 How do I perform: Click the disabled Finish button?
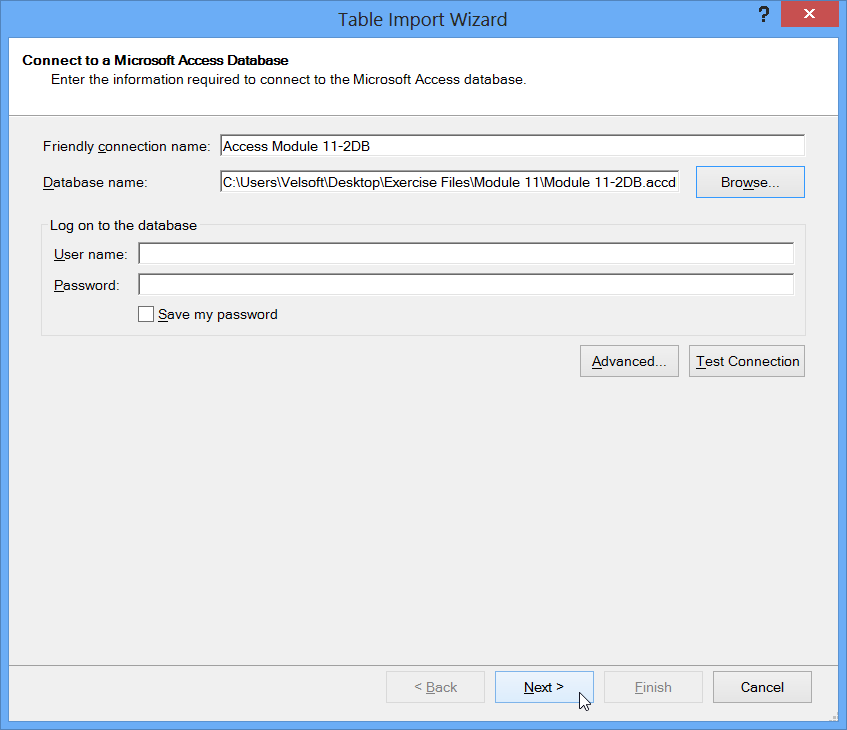pos(653,687)
